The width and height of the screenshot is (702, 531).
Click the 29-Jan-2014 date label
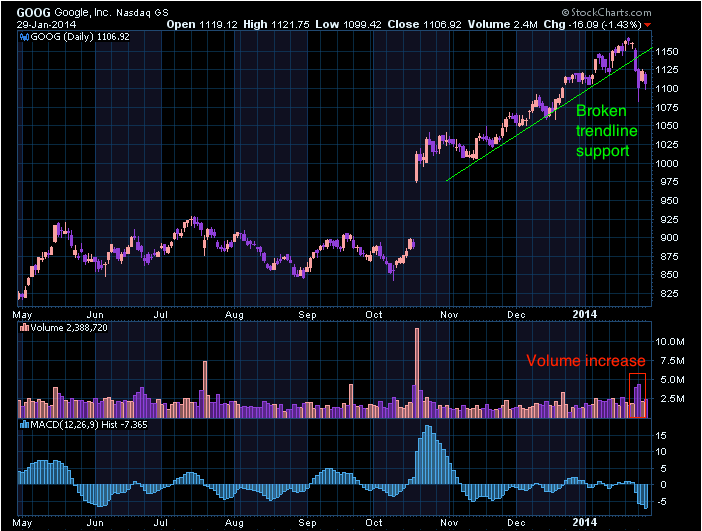[x=46, y=25]
